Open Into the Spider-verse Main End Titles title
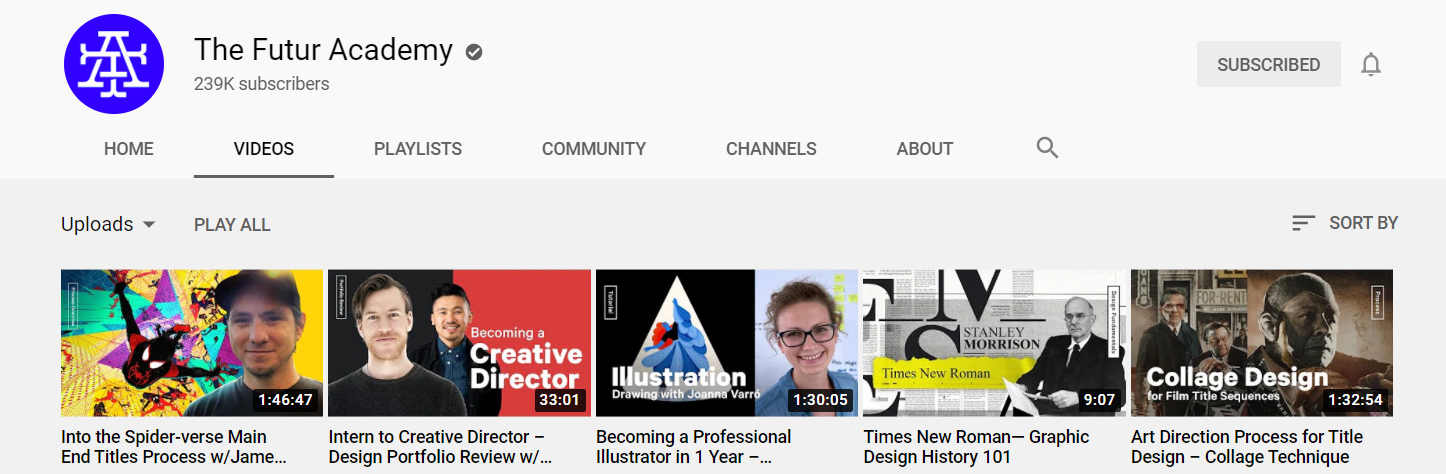 click(174, 447)
